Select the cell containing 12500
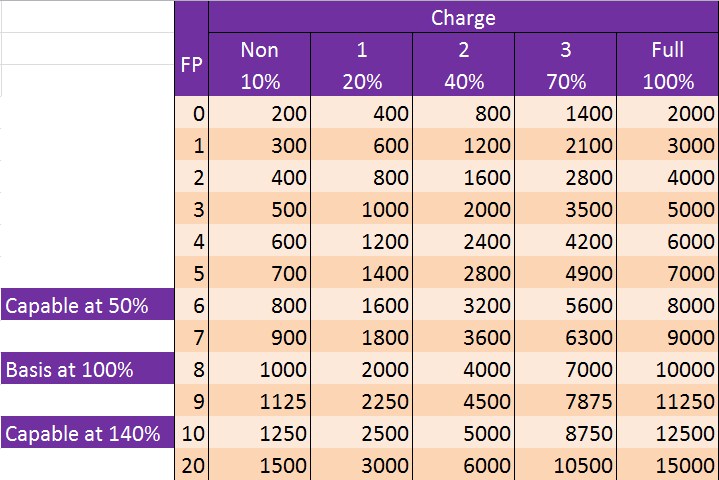Image resolution: width=719 pixels, height=480 pixels. pyautogui.click(x=667, y=434)
